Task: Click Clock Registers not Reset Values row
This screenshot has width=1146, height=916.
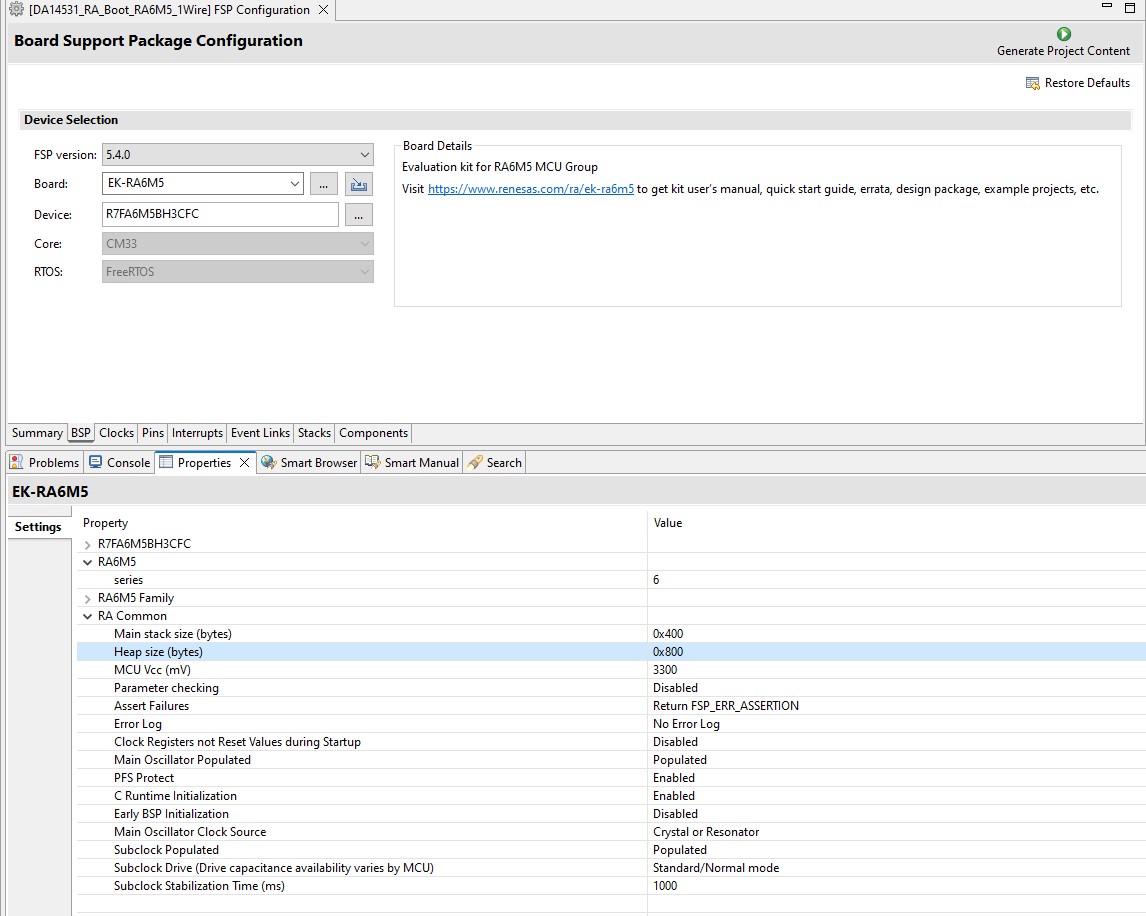Action: (x=611, y=742)
